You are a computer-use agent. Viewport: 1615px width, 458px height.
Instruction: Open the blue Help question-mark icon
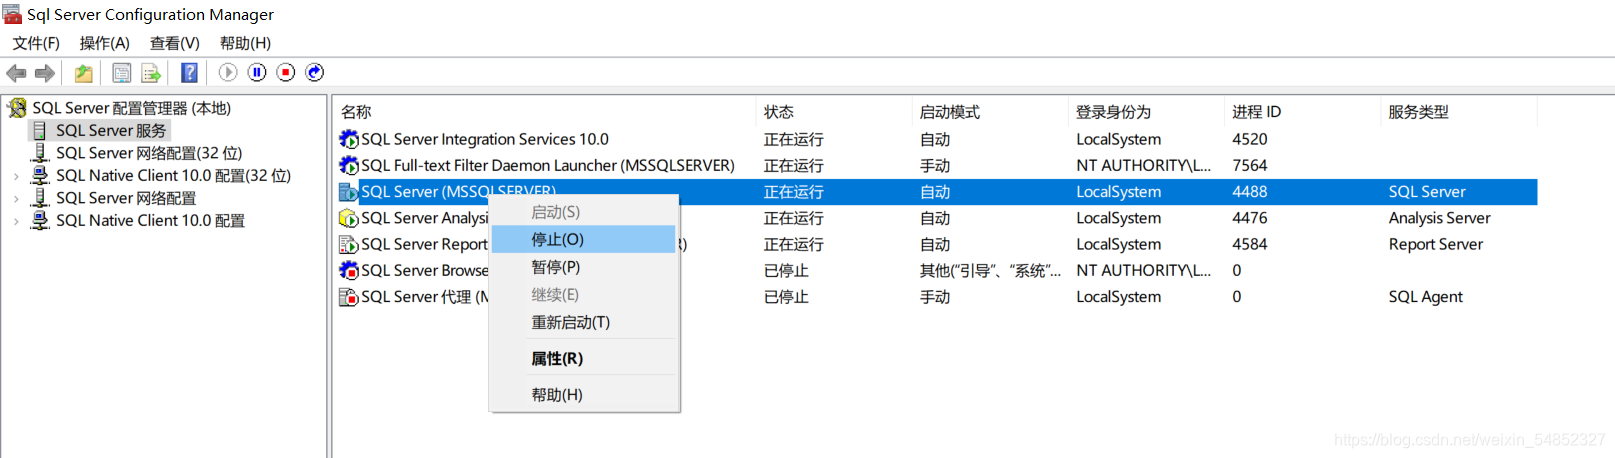coord(189,73)
